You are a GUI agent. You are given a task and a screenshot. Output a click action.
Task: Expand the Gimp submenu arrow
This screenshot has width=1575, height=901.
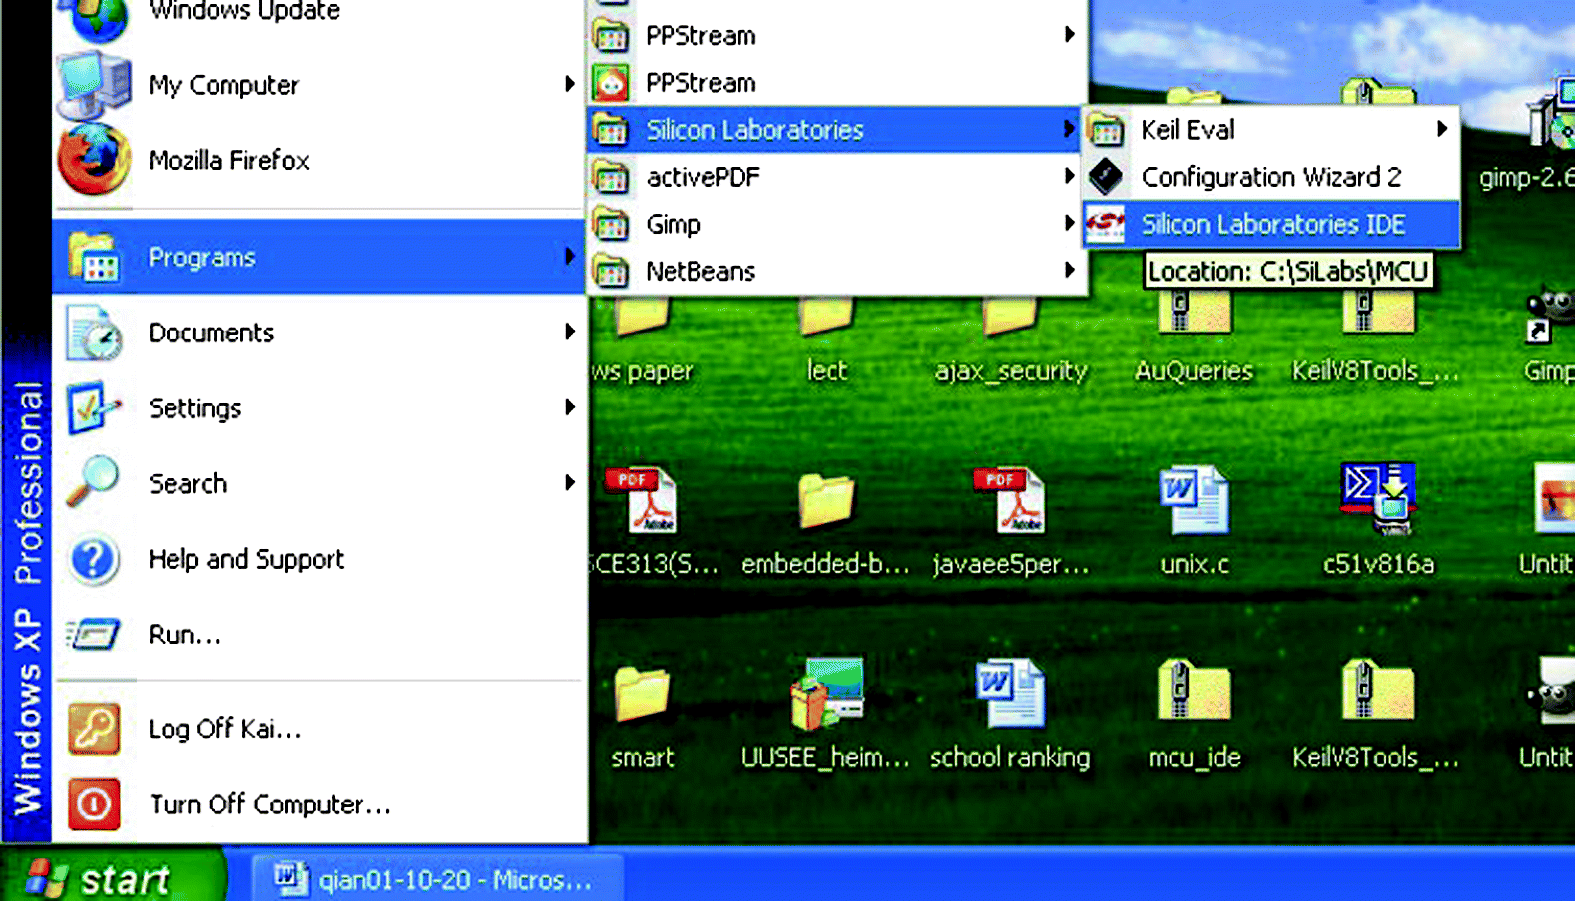point(1070,223)
